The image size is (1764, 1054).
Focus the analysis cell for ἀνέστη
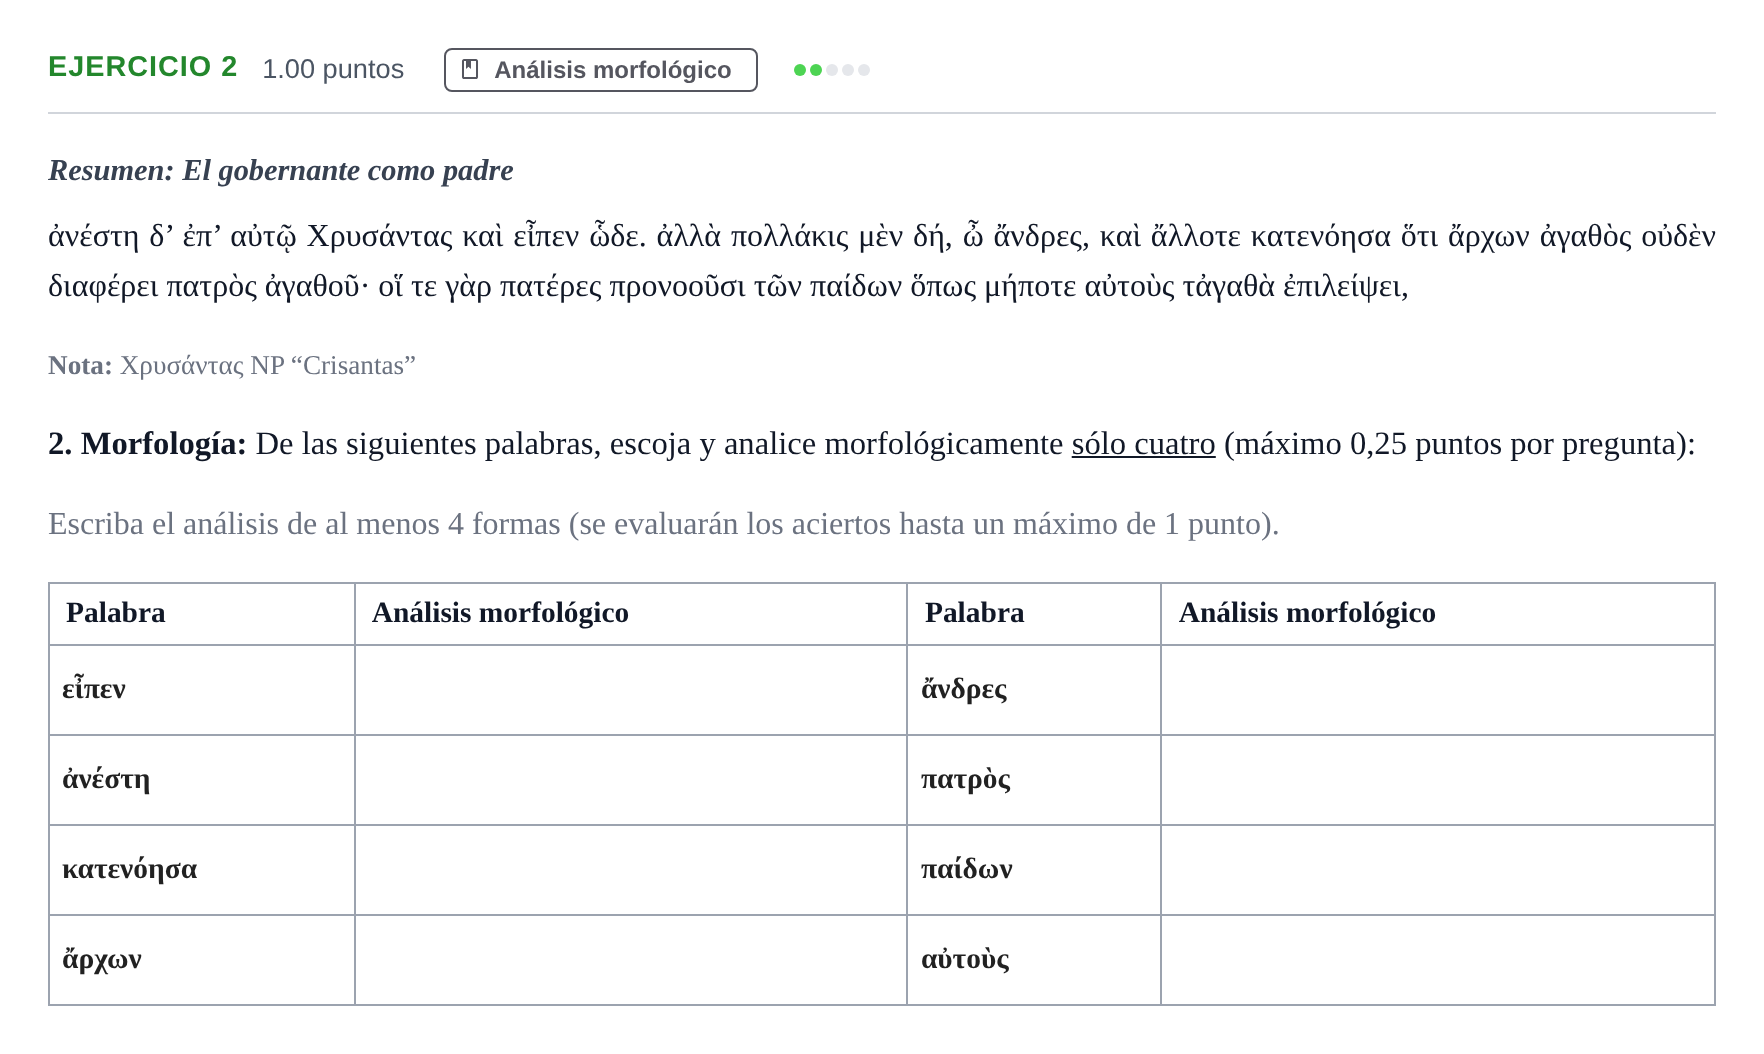(630, 780)
